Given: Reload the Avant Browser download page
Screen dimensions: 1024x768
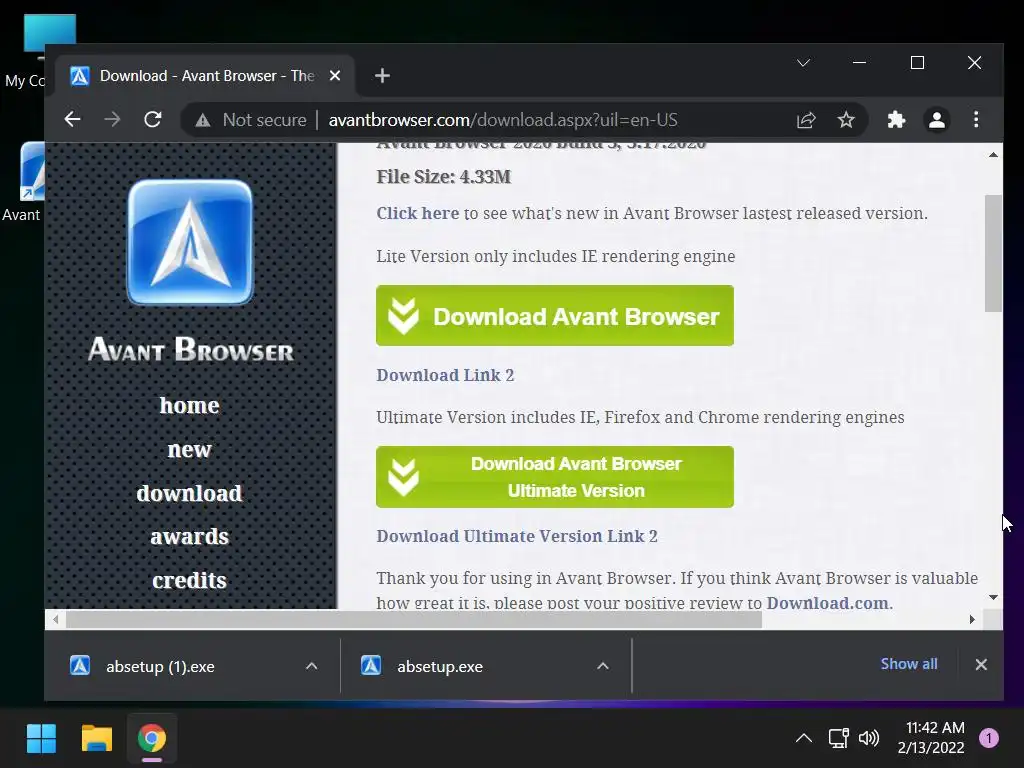Looking at the screenshot, I should coord(153,120).
